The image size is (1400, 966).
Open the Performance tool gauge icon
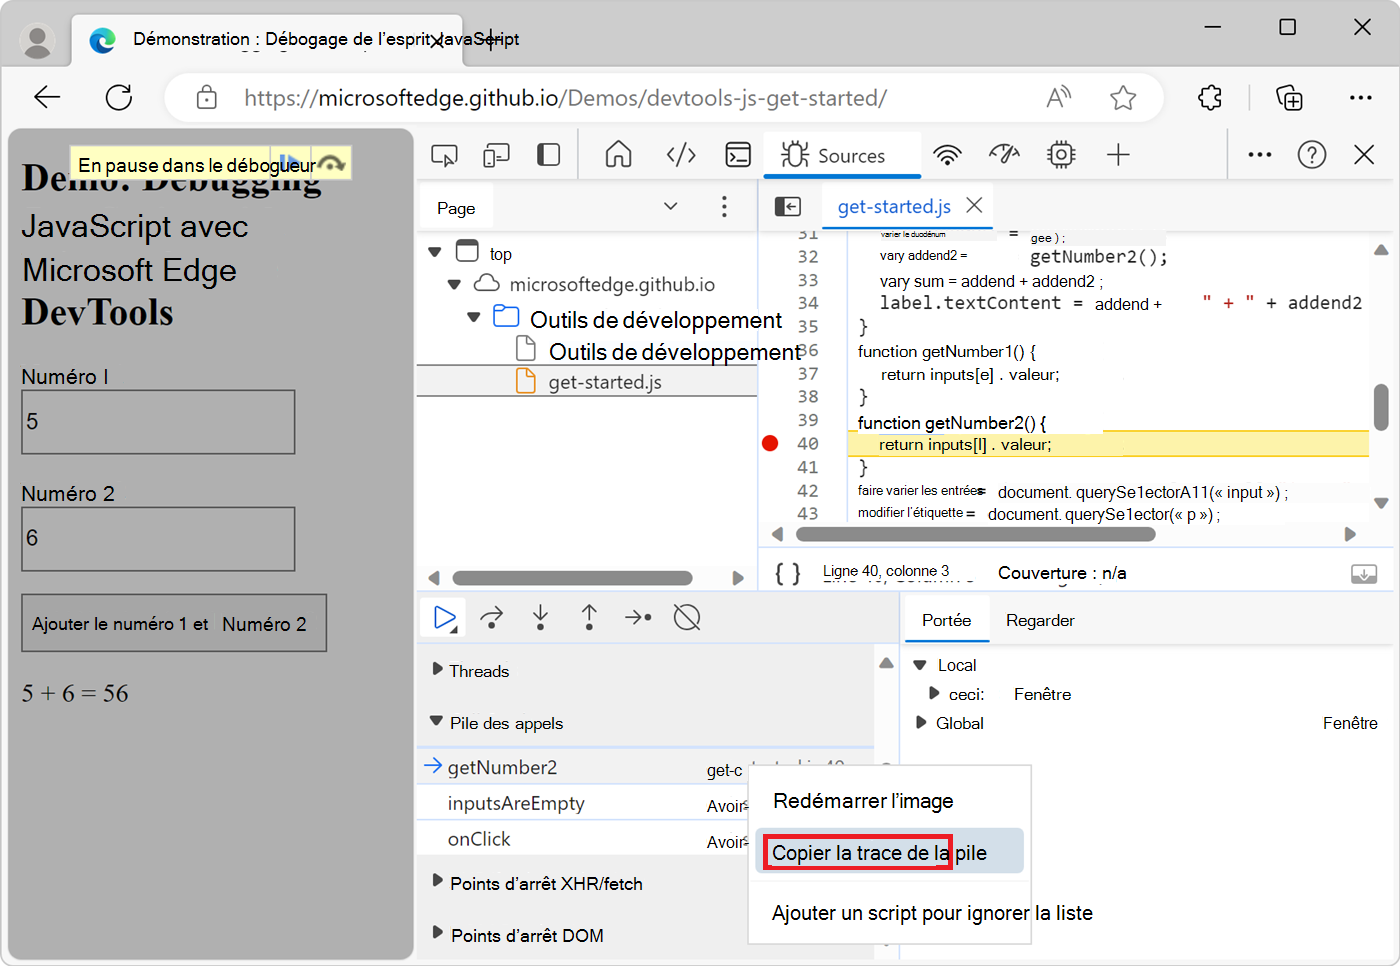[x=1004, y=155]
